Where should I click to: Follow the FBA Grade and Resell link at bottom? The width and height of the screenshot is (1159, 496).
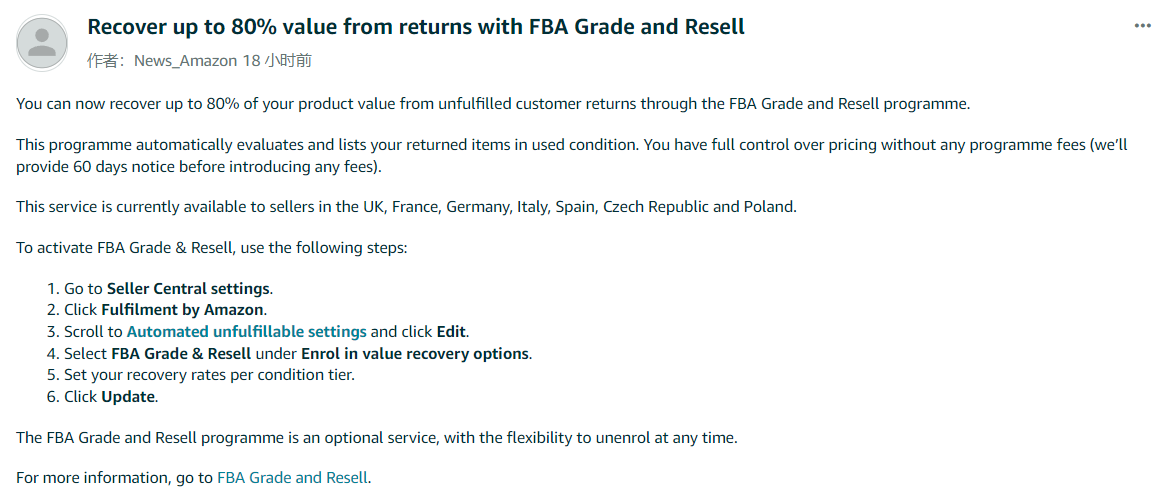292,478
